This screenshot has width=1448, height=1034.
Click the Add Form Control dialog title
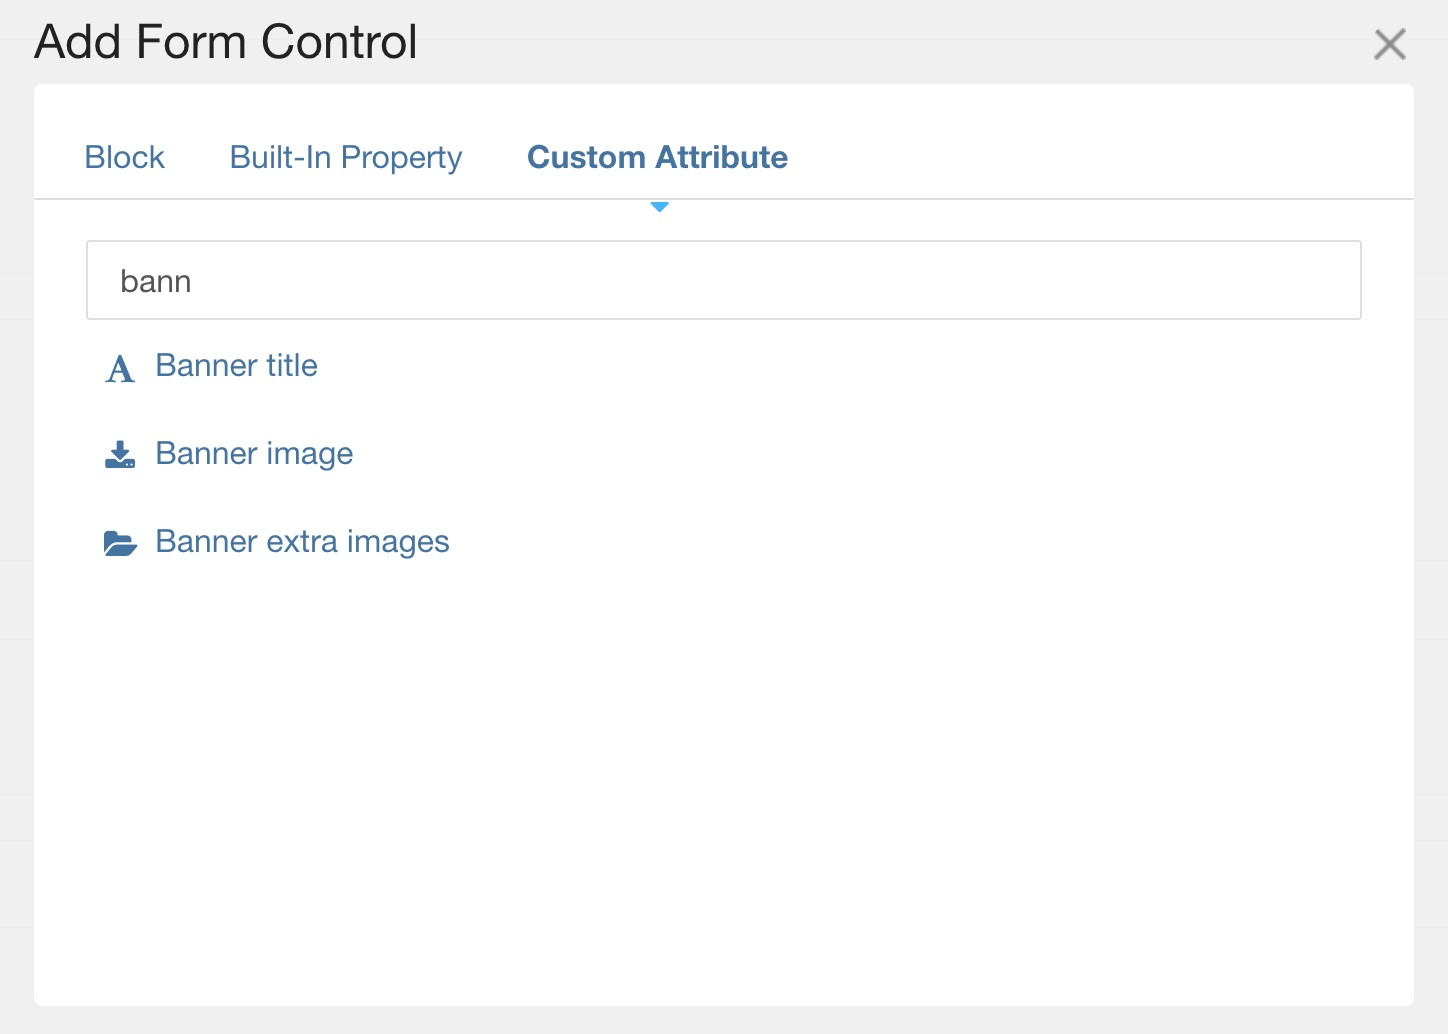tap(225, 41)
